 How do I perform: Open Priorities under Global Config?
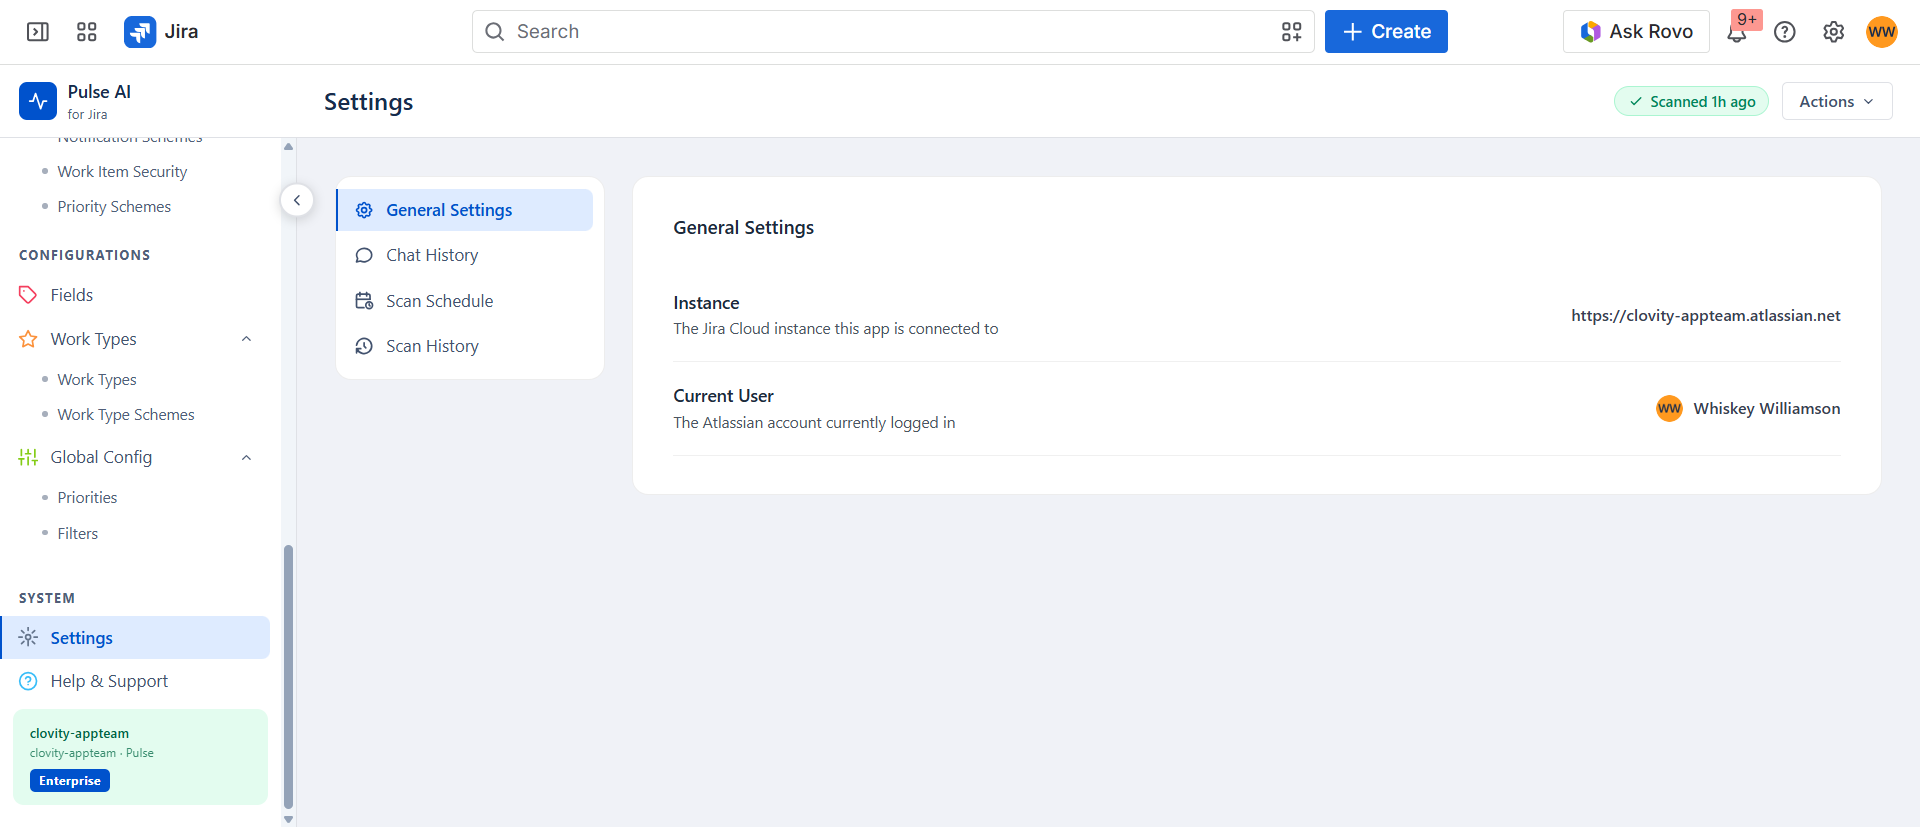tap(87, 498)
